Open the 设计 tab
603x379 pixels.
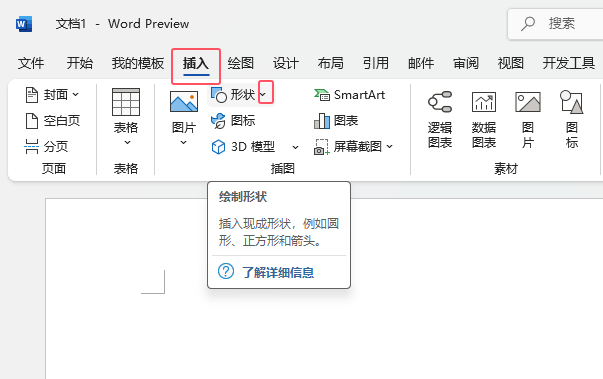(x=286, y=63)
